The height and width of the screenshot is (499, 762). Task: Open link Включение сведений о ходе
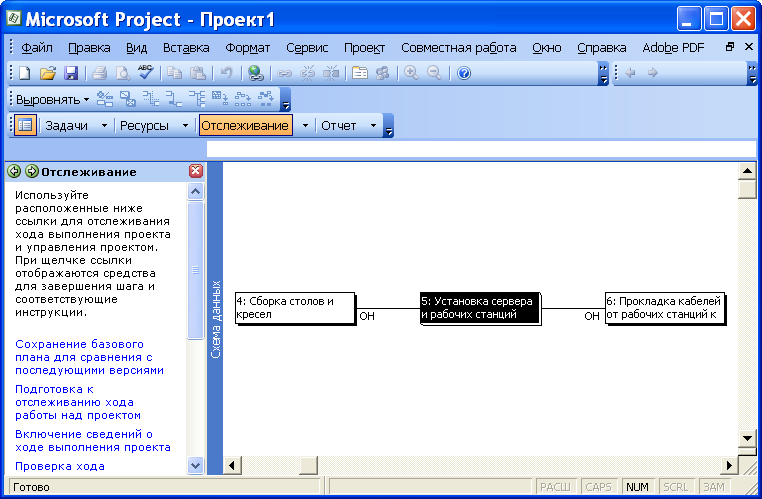[x=93, y=441]
